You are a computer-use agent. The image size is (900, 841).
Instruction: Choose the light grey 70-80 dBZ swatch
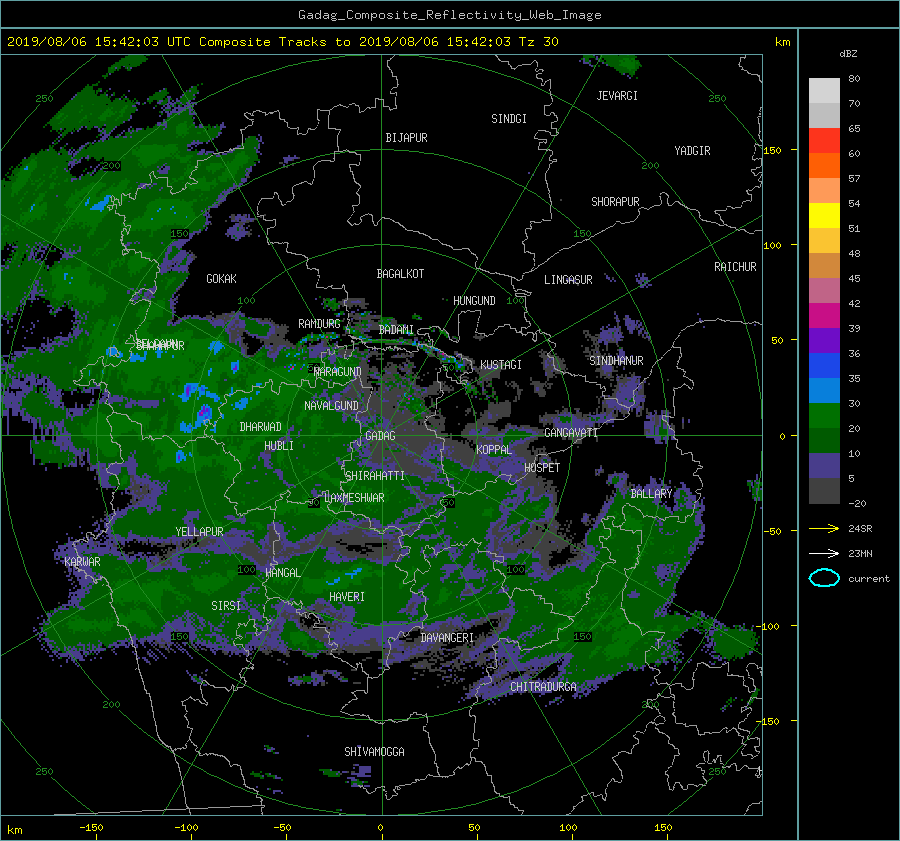824,90
